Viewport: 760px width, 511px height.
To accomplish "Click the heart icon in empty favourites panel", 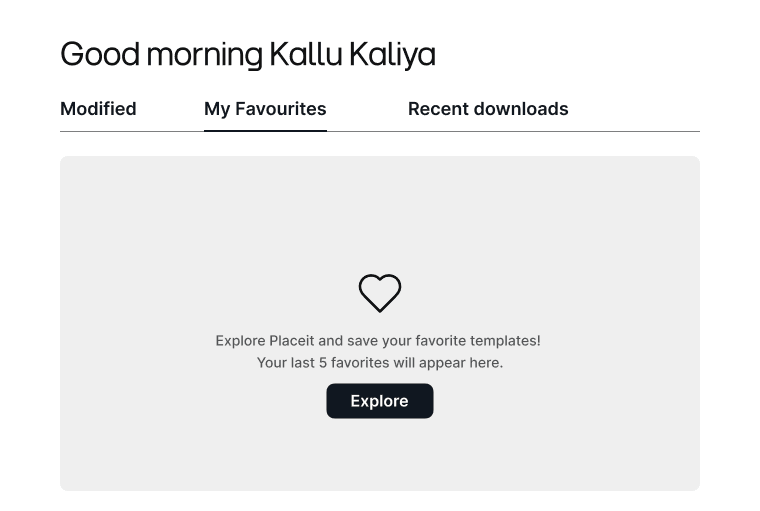I will click(x=380, y=293).
